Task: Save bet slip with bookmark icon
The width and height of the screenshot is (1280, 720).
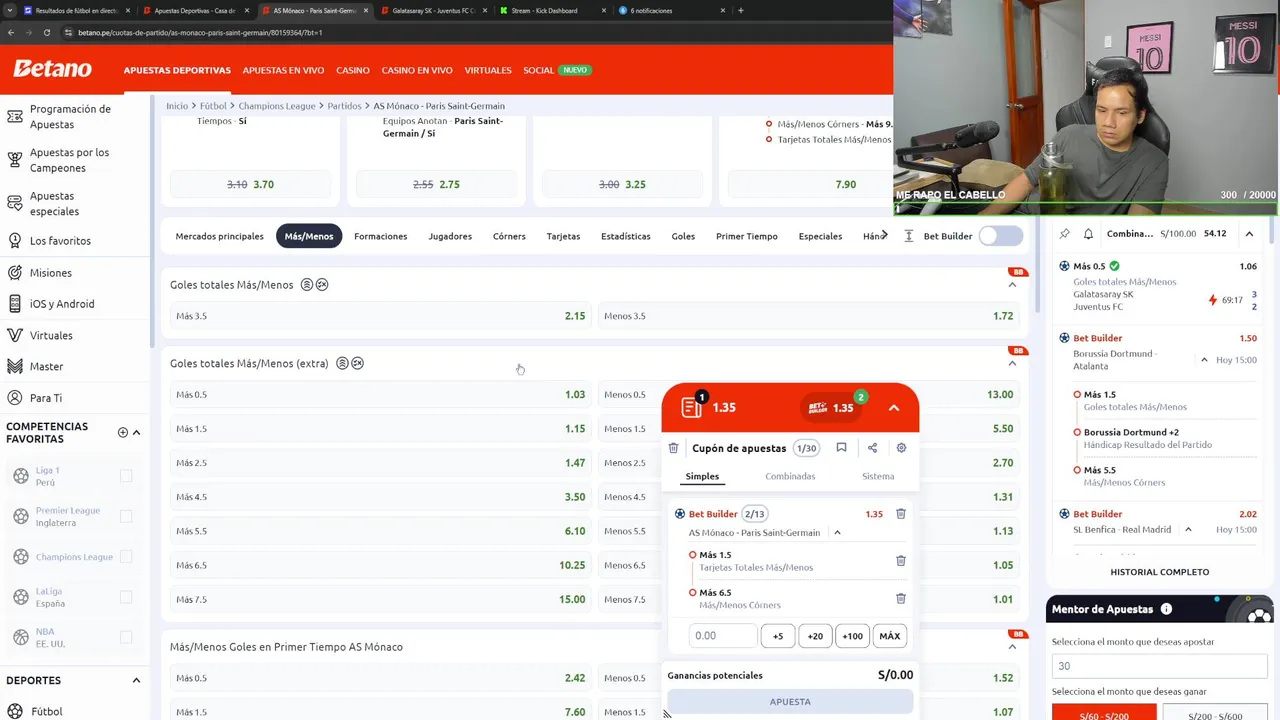Action: (841, 448)
